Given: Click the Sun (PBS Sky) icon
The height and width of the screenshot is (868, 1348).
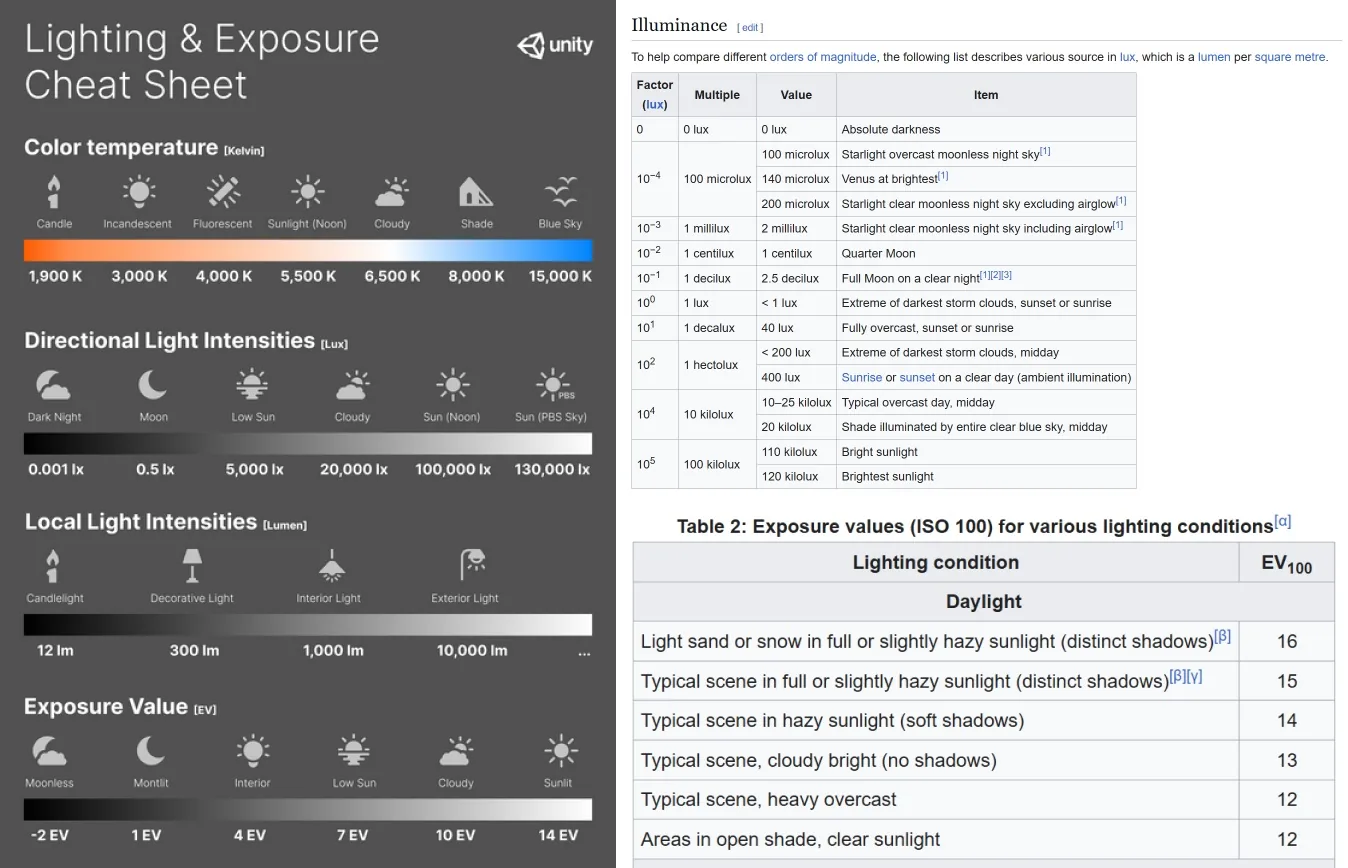Looking at the screenshot, I should pyautogui.click(x=553, y=385).
